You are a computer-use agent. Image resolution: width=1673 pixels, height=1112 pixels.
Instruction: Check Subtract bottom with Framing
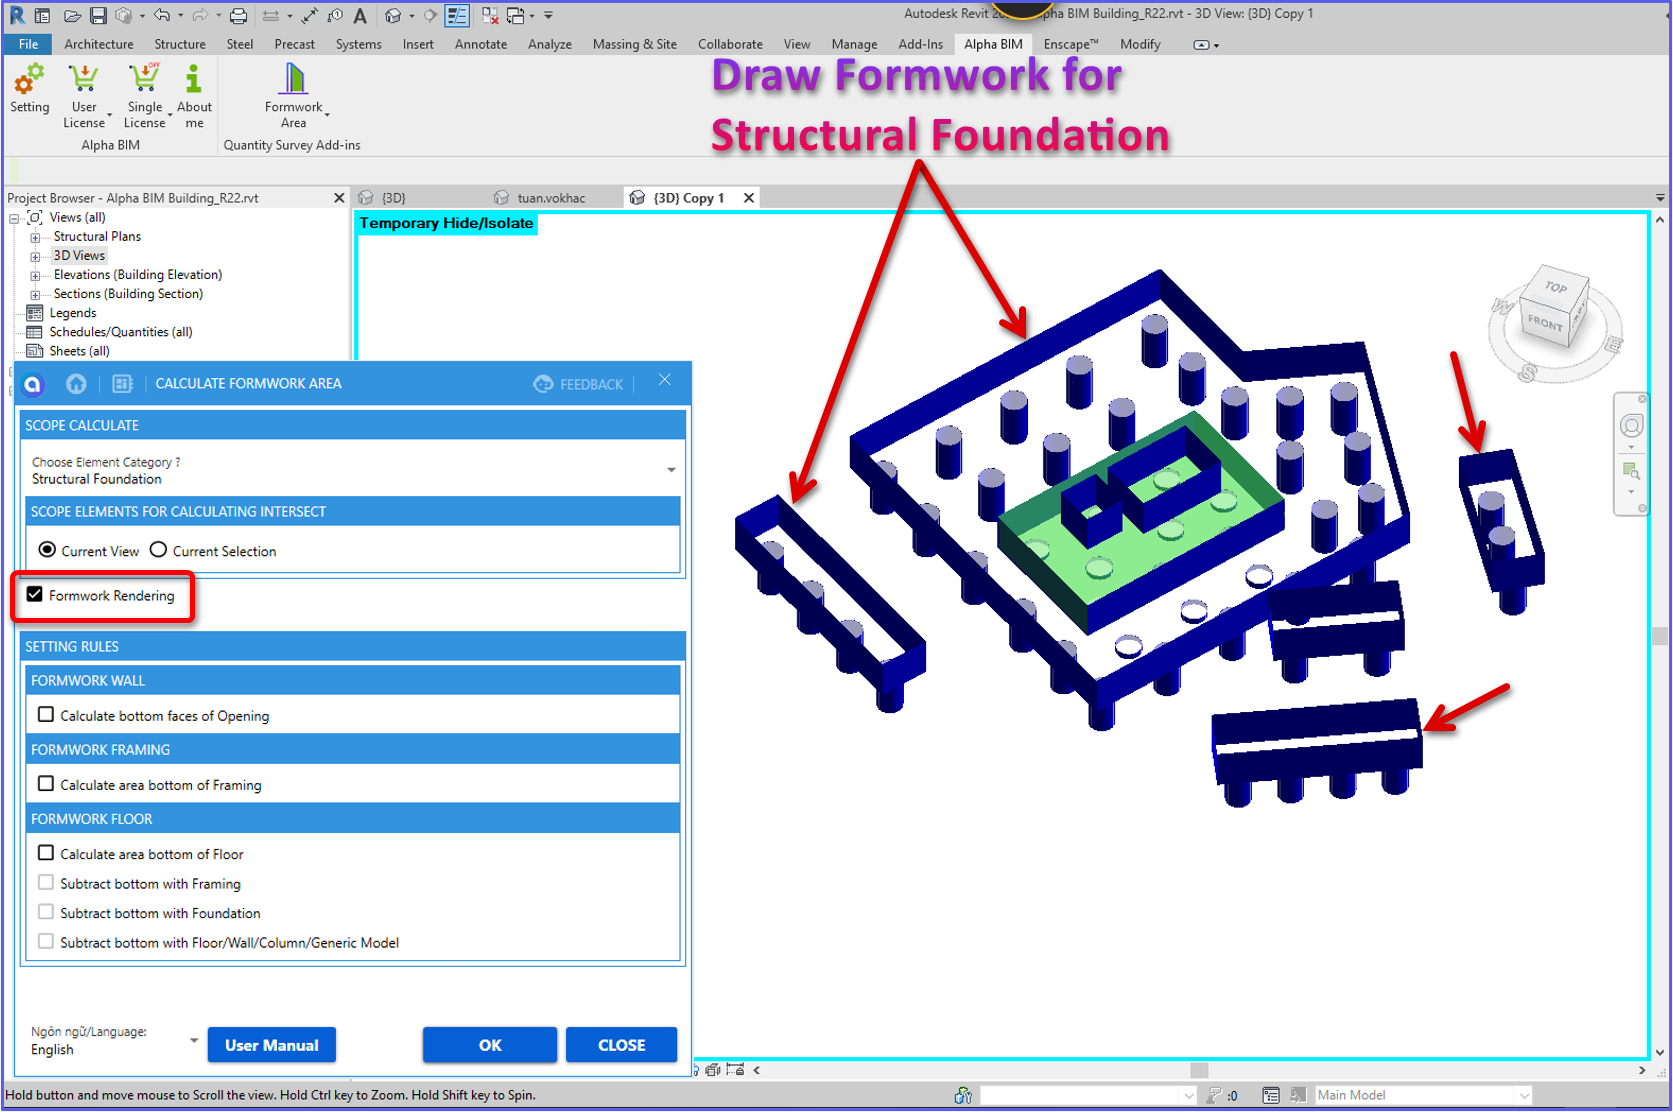click(46, 883)
